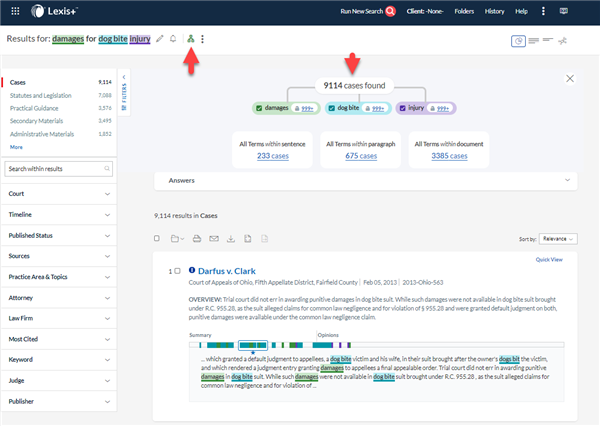Open search options kebab beside Search Tree
Screen dimensions: 600x426
(x=202, y=39)
